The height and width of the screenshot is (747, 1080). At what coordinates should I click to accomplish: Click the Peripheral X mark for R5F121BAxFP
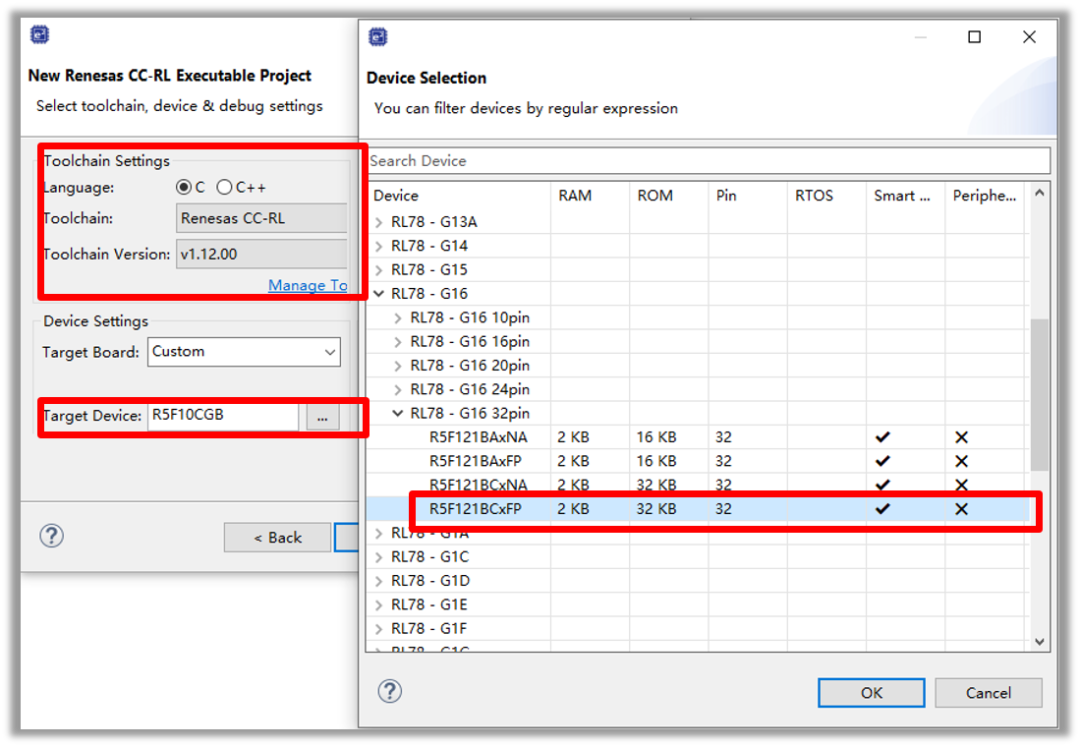962,461
